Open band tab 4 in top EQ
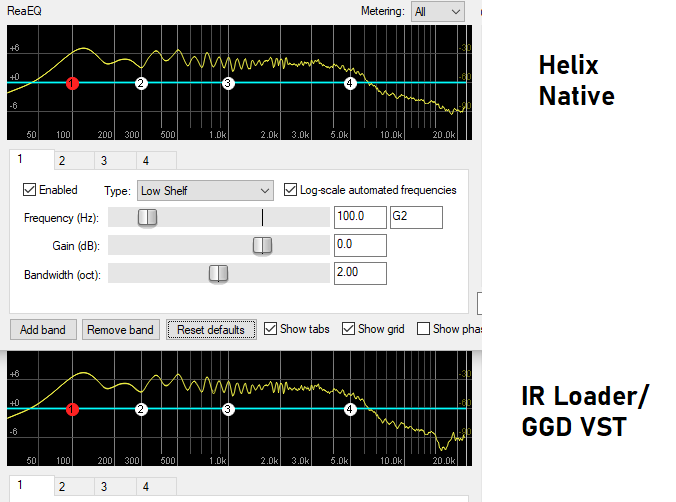This screenshot has height=502, width=676. tap(145, 160)
